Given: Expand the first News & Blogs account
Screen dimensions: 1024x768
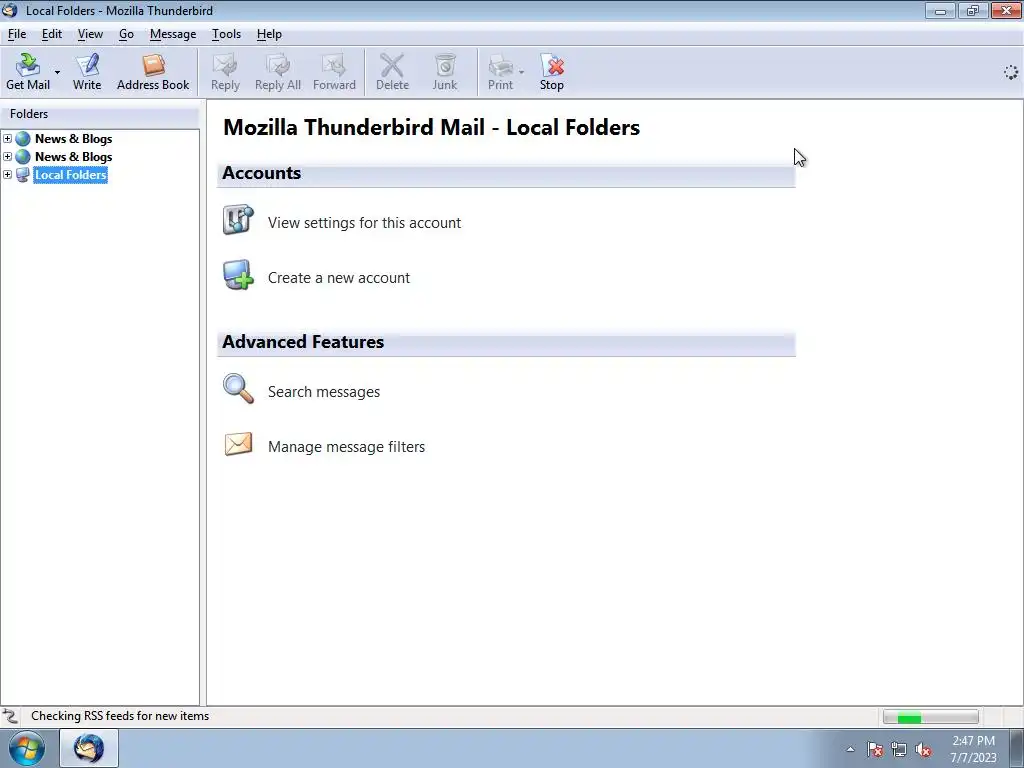Looking at the screenshot, I should (x=8, y=138).
